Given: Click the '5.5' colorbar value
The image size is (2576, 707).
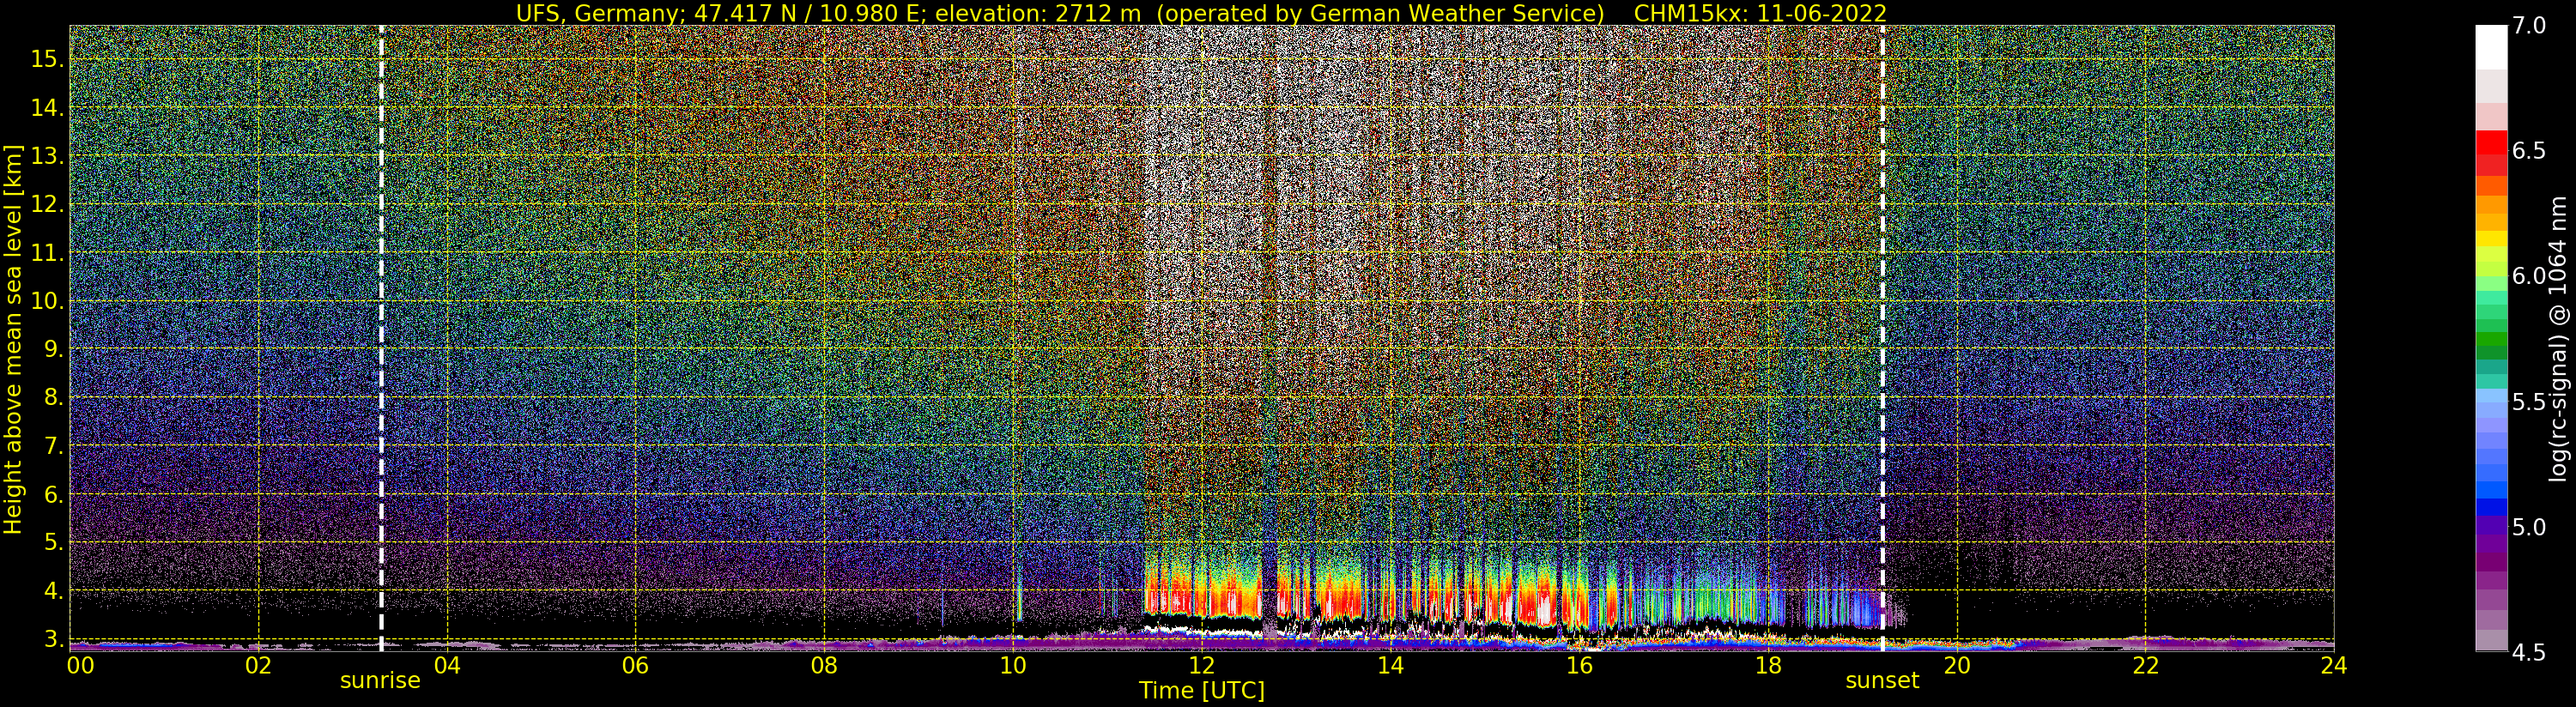Looking at the screenshot, I should click(x=2528, y=401).
